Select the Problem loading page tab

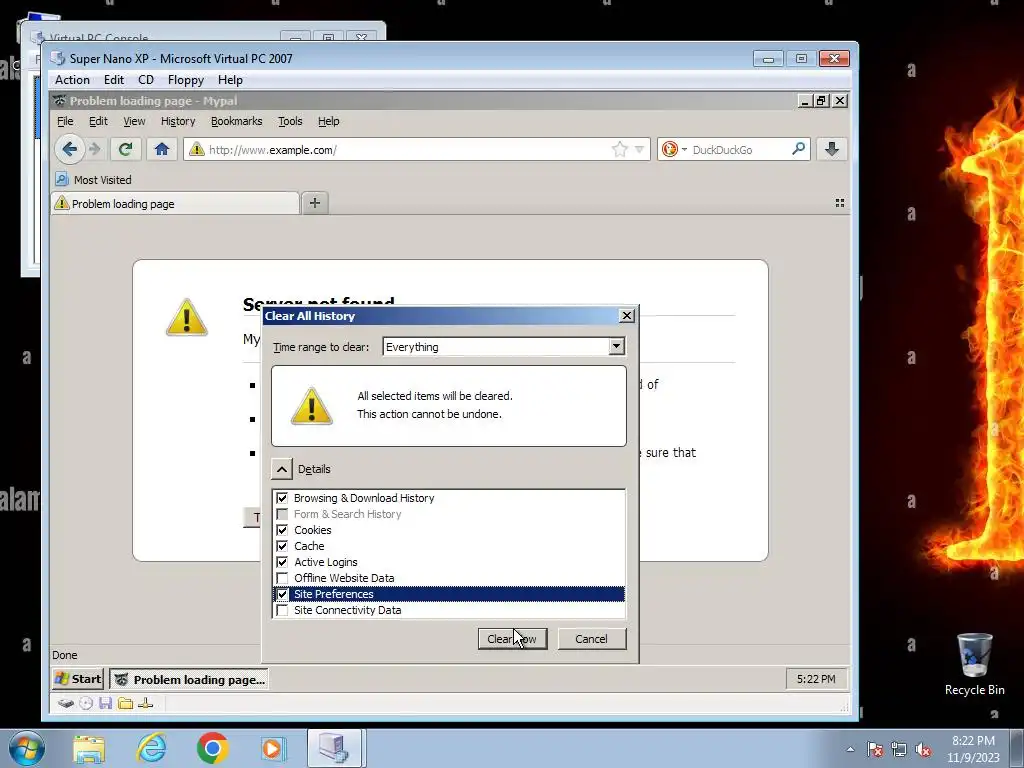(175, 203)
